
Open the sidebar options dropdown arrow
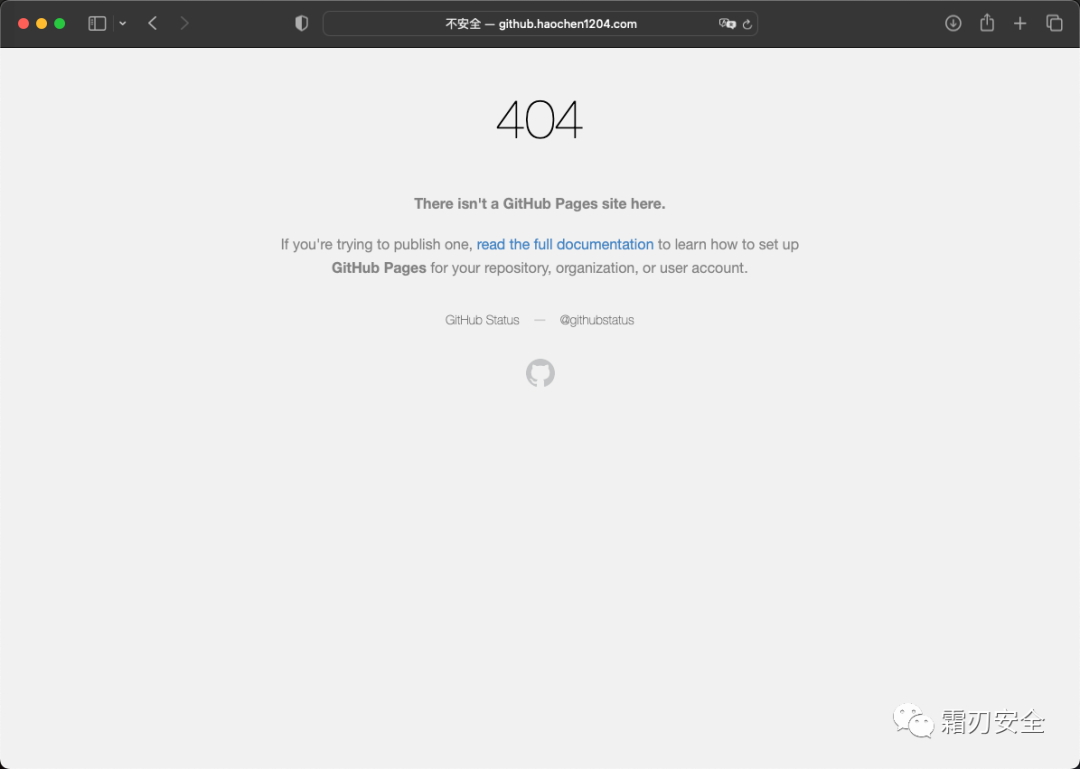pos(123,23)
